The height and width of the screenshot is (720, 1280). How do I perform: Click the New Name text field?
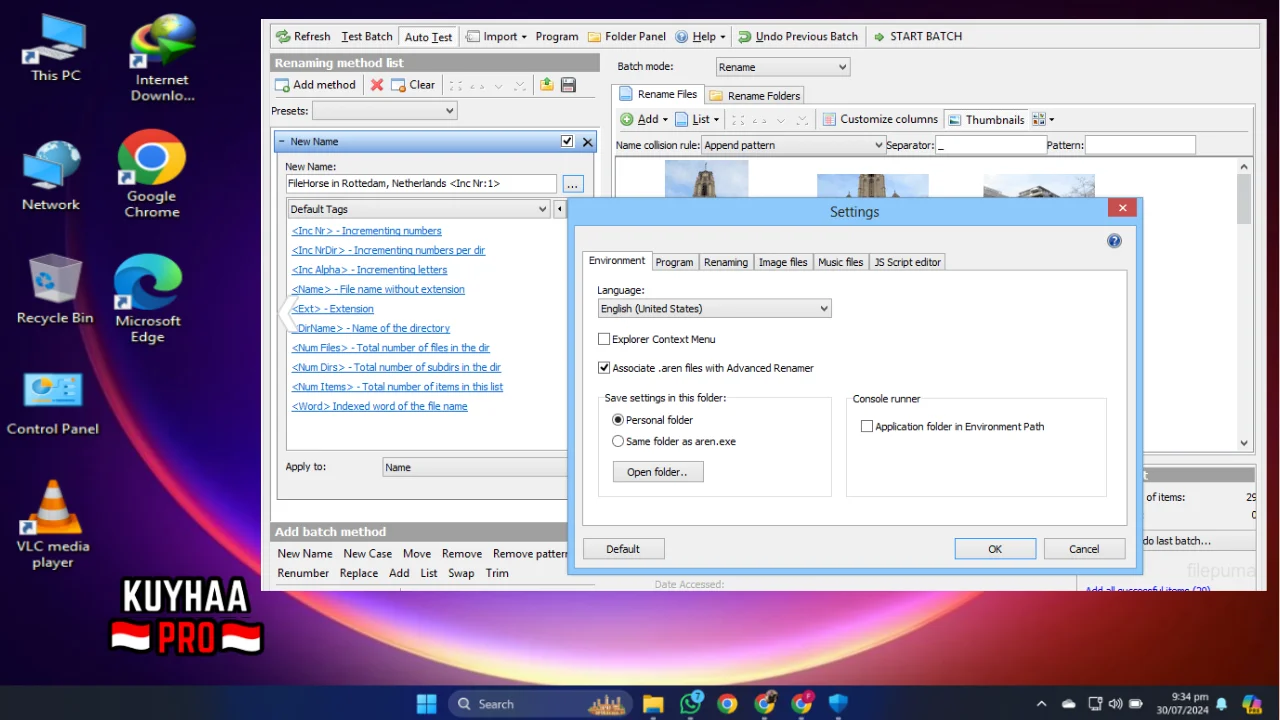421,184
